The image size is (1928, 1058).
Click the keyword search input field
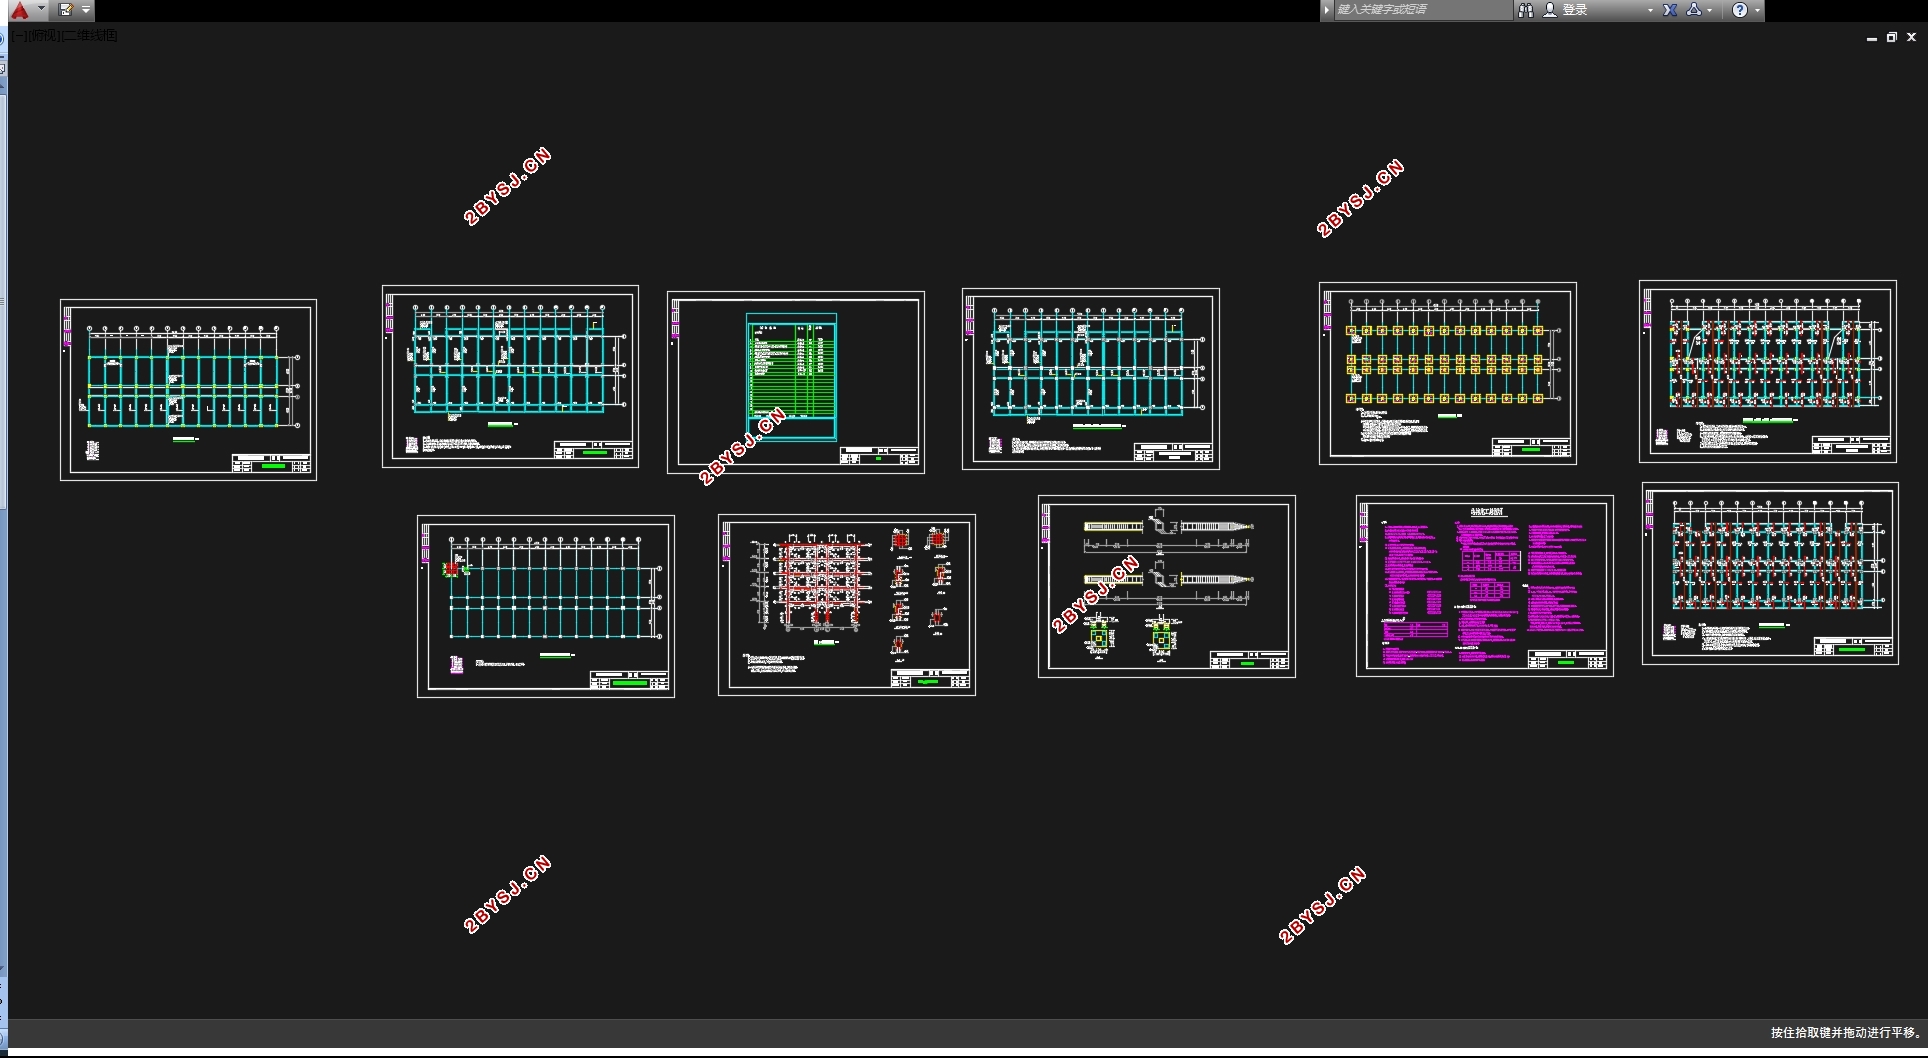tap(1423, 10)
